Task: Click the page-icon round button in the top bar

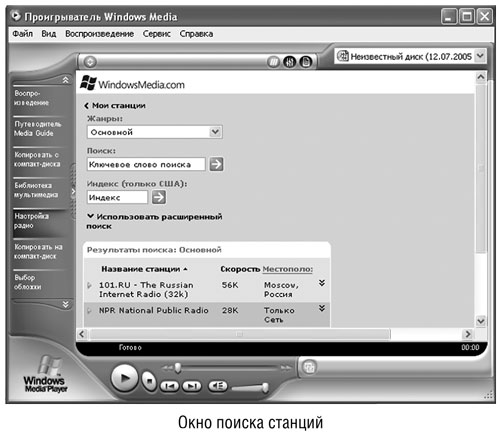Action: click(x=305, y=62)
